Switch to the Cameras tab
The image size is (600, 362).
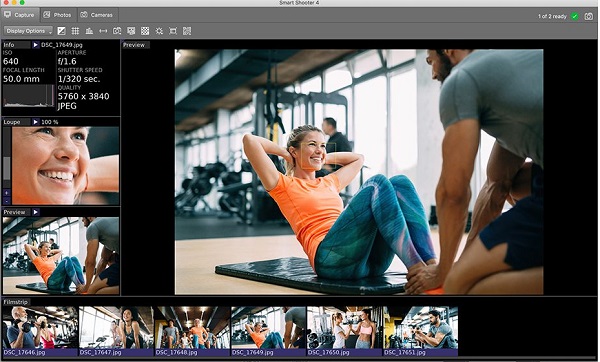tap(97, 15)
